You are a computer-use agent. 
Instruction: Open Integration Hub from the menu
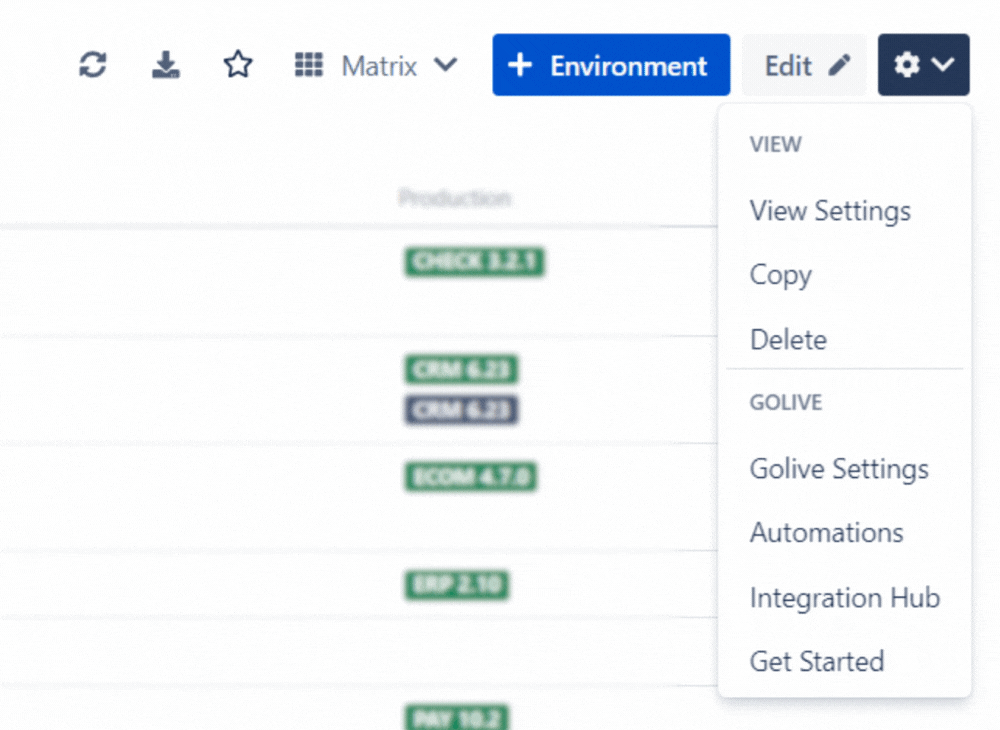click(x=844, y=598)
